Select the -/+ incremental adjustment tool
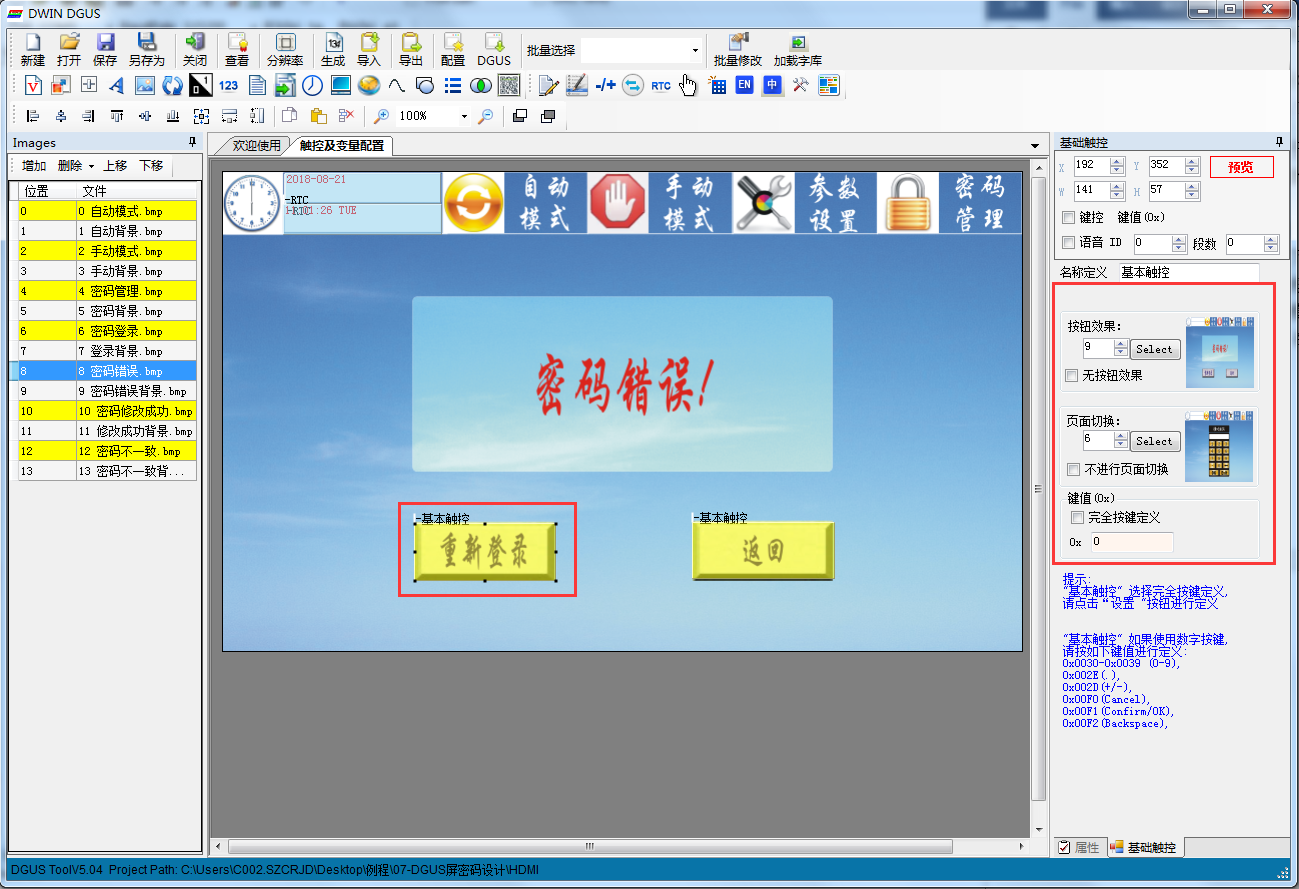This screenshot has width=1299, height=889. point(605,85)
